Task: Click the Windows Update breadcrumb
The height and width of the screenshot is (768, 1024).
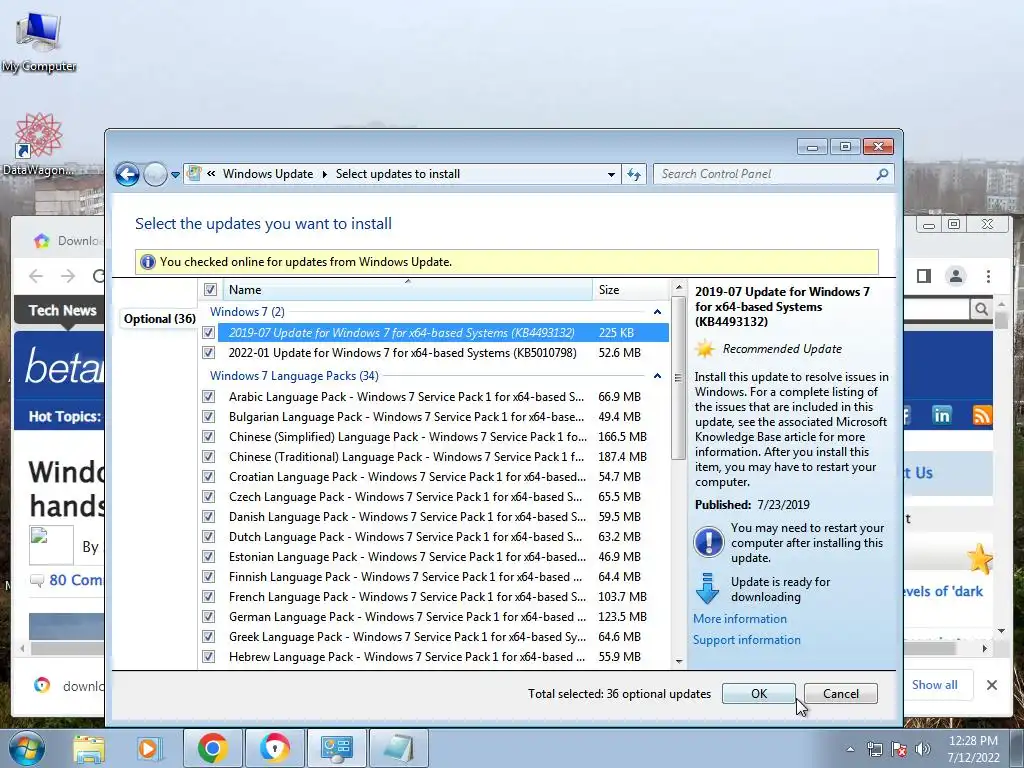Action: pos(268,174)
